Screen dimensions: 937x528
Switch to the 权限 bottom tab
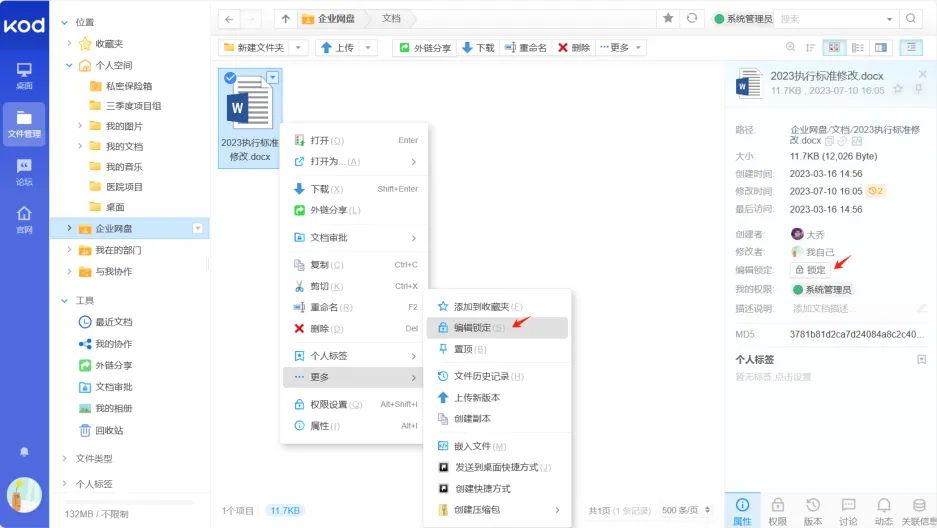(777, 511)
